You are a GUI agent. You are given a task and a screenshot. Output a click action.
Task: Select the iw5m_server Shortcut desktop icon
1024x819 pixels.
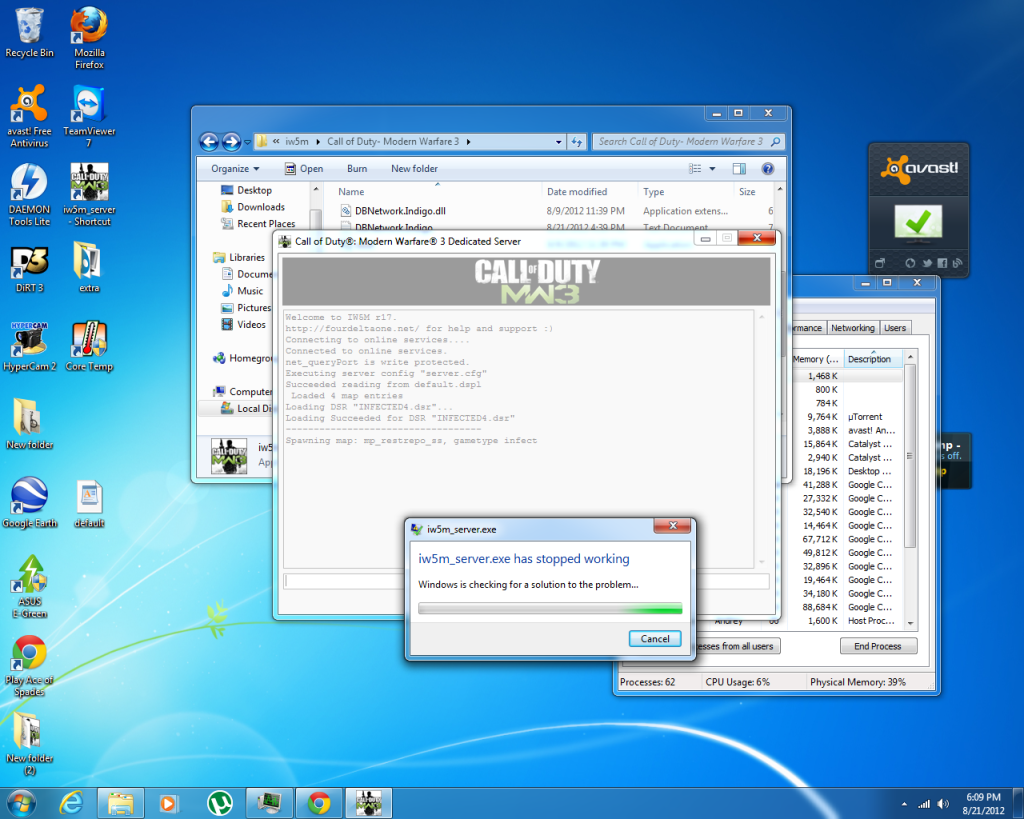coord(89,195)
